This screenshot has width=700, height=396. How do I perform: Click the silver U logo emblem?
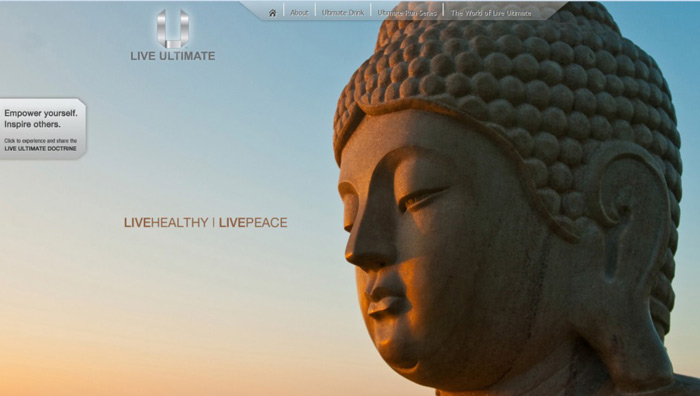pos(173,28)
